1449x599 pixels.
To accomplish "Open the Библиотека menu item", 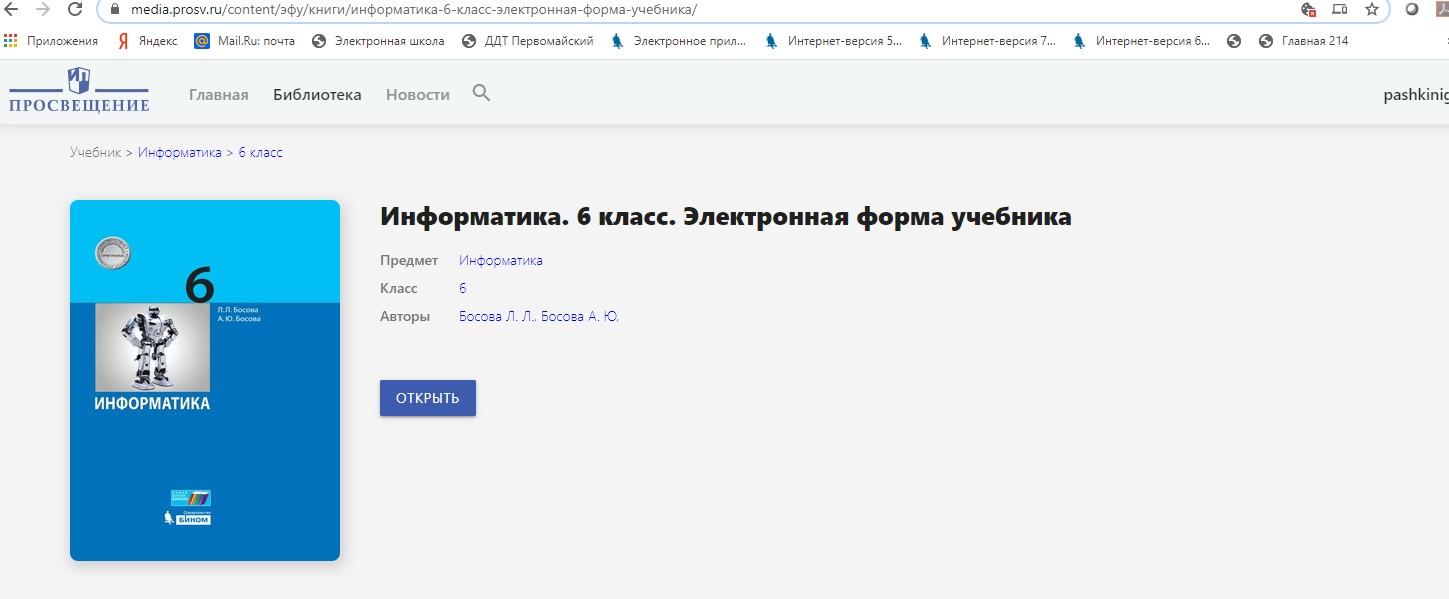I will tap(317, 94).
